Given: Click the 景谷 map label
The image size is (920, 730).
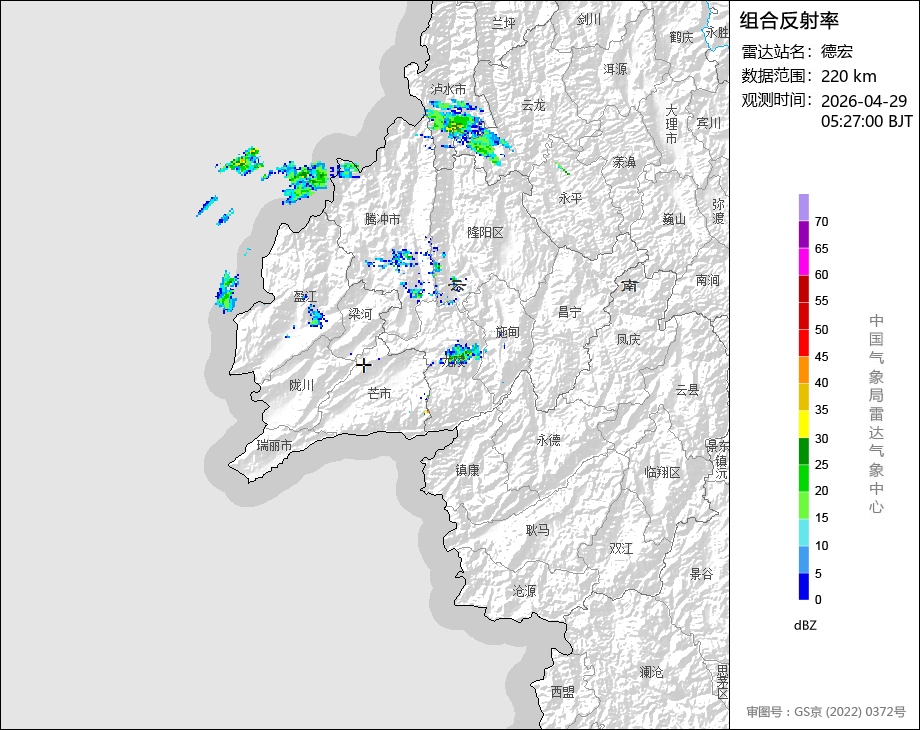Looking at the screenshot, I should [701, 574].
